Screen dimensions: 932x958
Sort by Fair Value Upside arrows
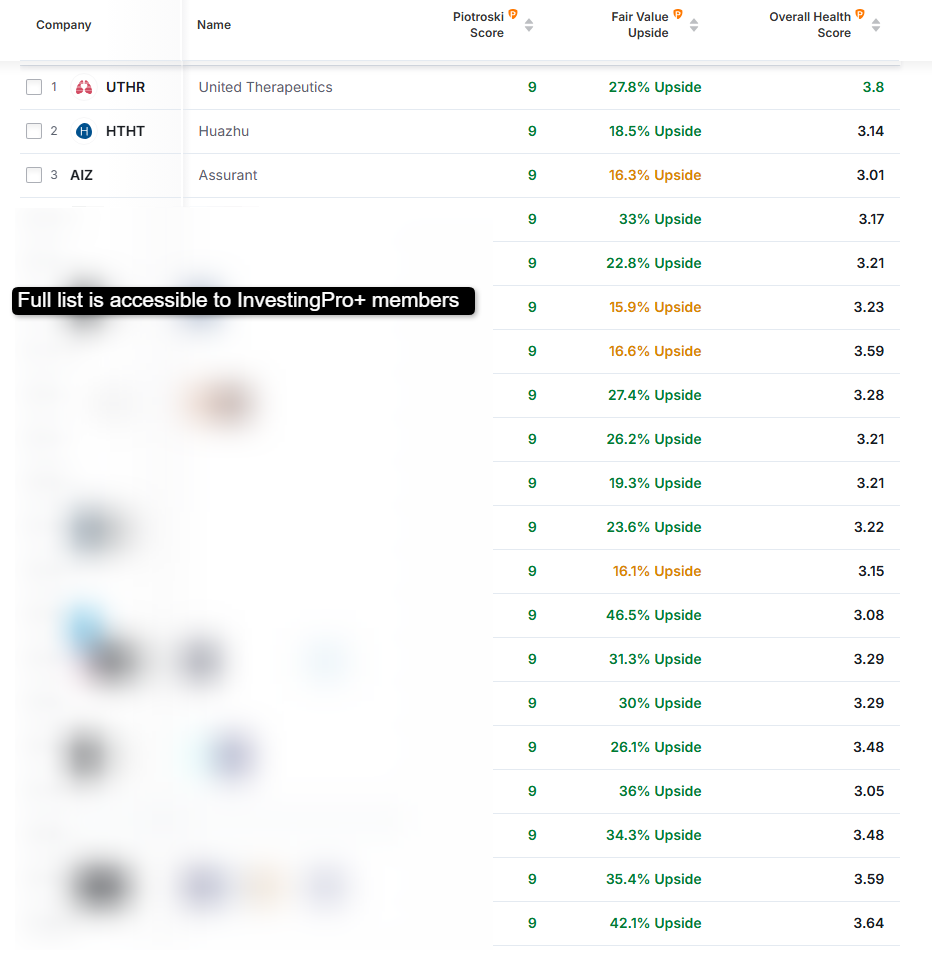tap(694, 25)
